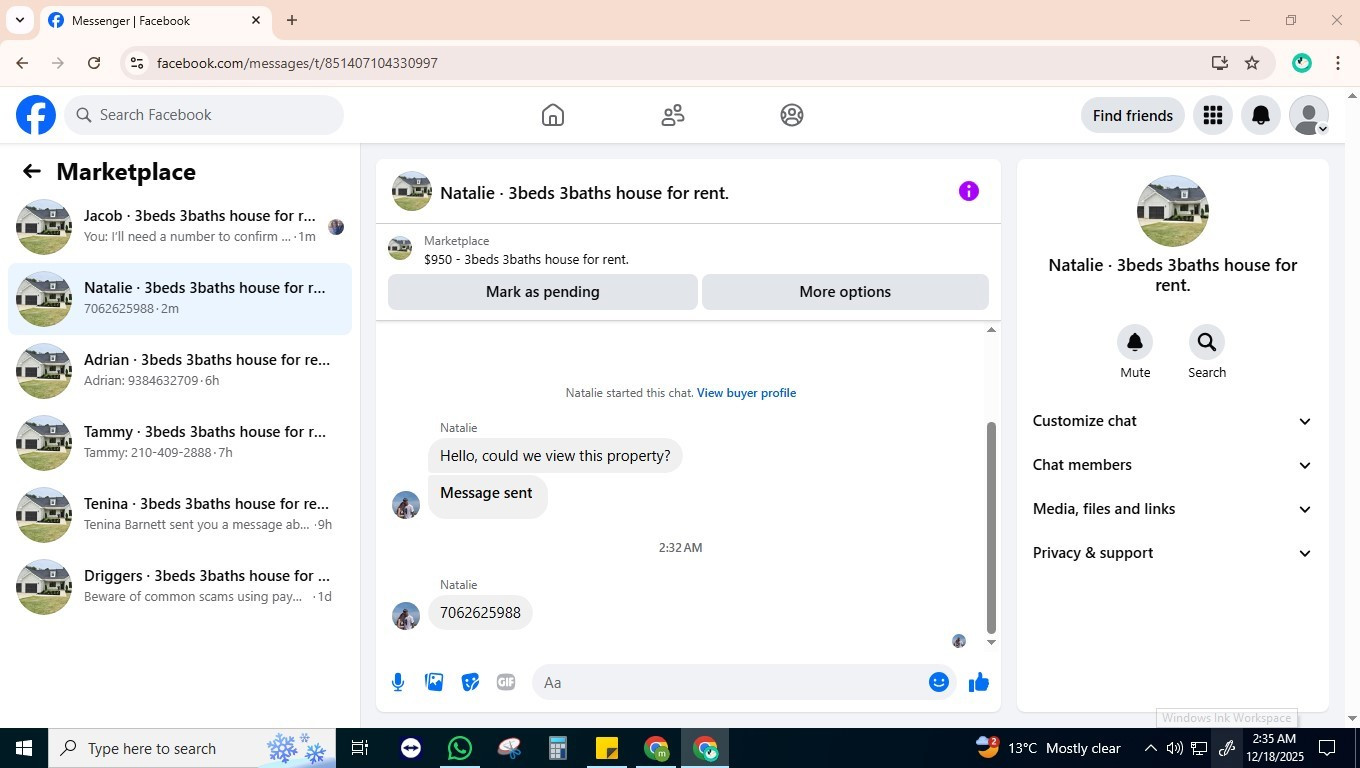The image size is (1360, 768).
Task: Open Adrian's conversation in the list
Action: click(180, 371)
